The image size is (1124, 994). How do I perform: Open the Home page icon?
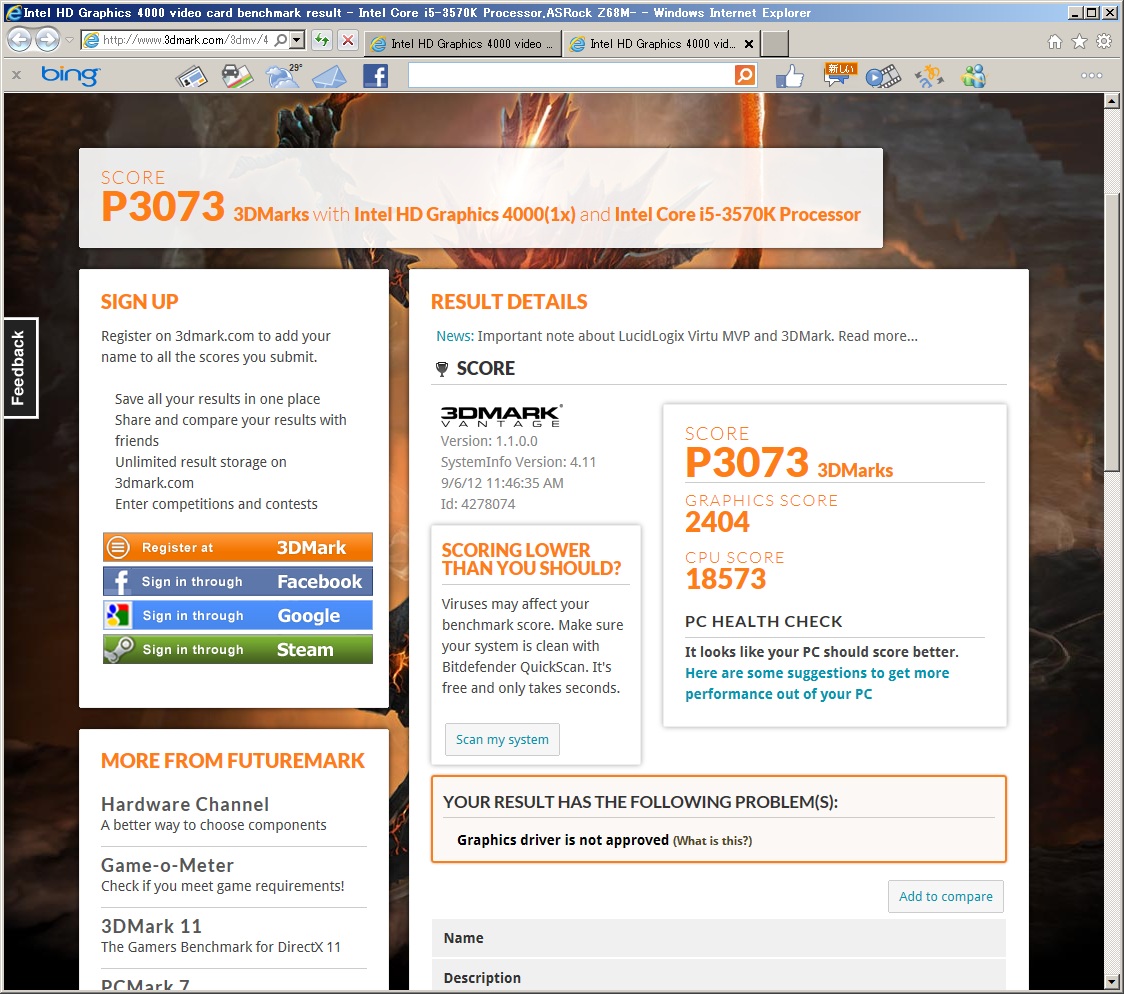pos(1054,42)
